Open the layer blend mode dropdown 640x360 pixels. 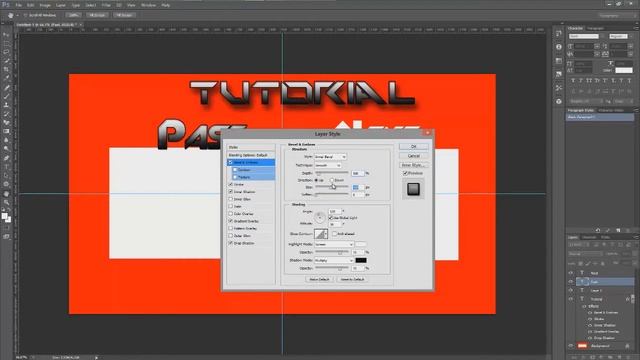pos(584,253)
